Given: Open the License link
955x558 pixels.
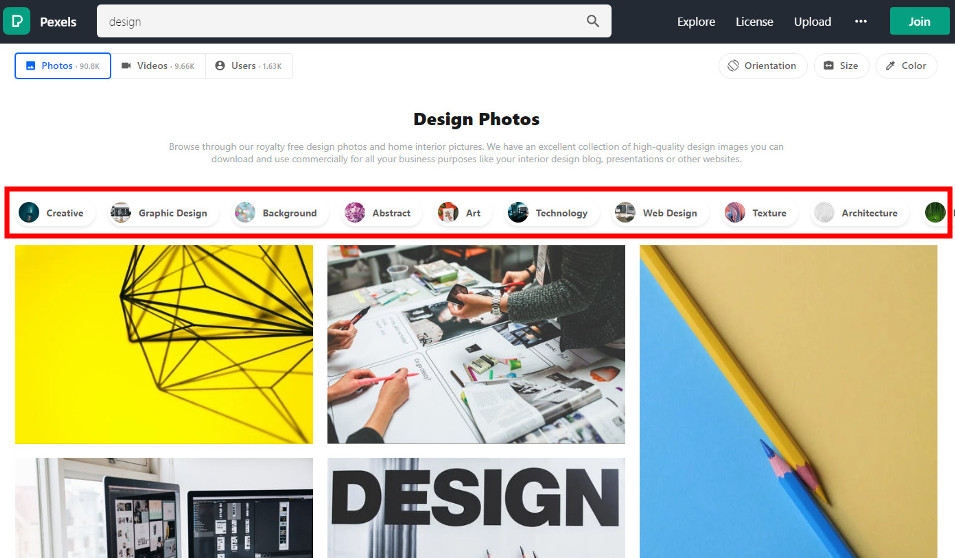Looking at the screenshot, I should (x=754, y=21).
